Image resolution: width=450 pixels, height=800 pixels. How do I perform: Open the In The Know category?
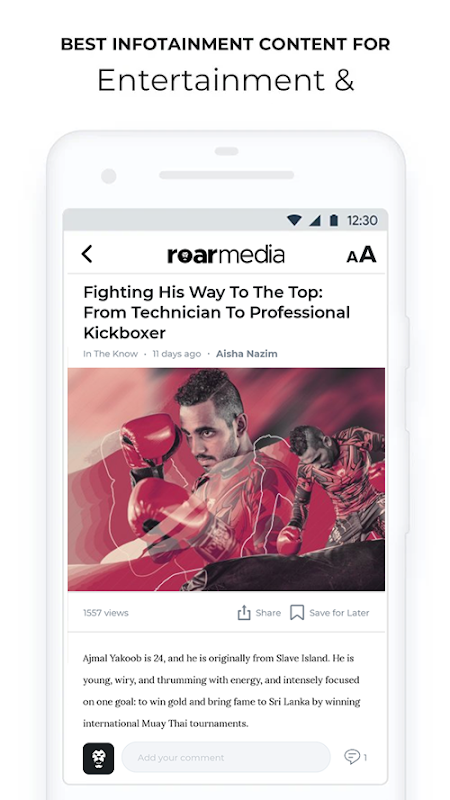pyautogui.click(x=110, y=354)
